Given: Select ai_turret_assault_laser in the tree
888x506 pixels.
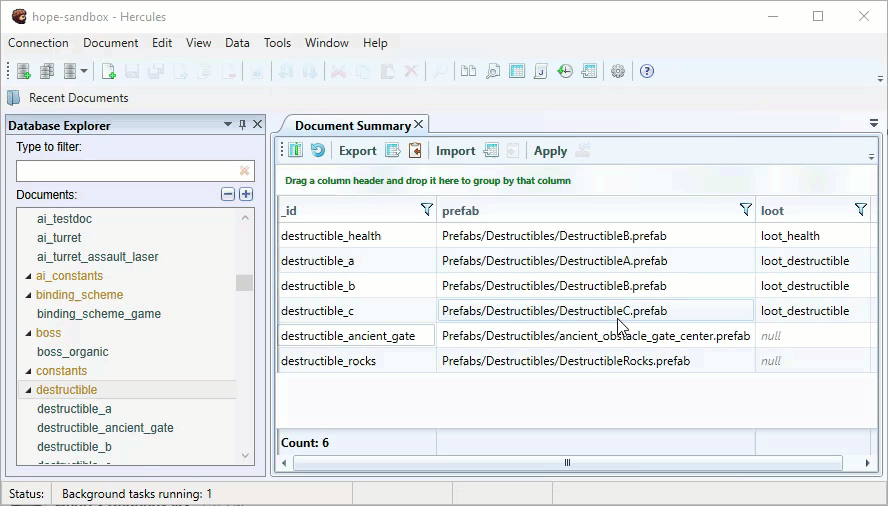Looking at the screenshot, I should [x=97, y=257].
